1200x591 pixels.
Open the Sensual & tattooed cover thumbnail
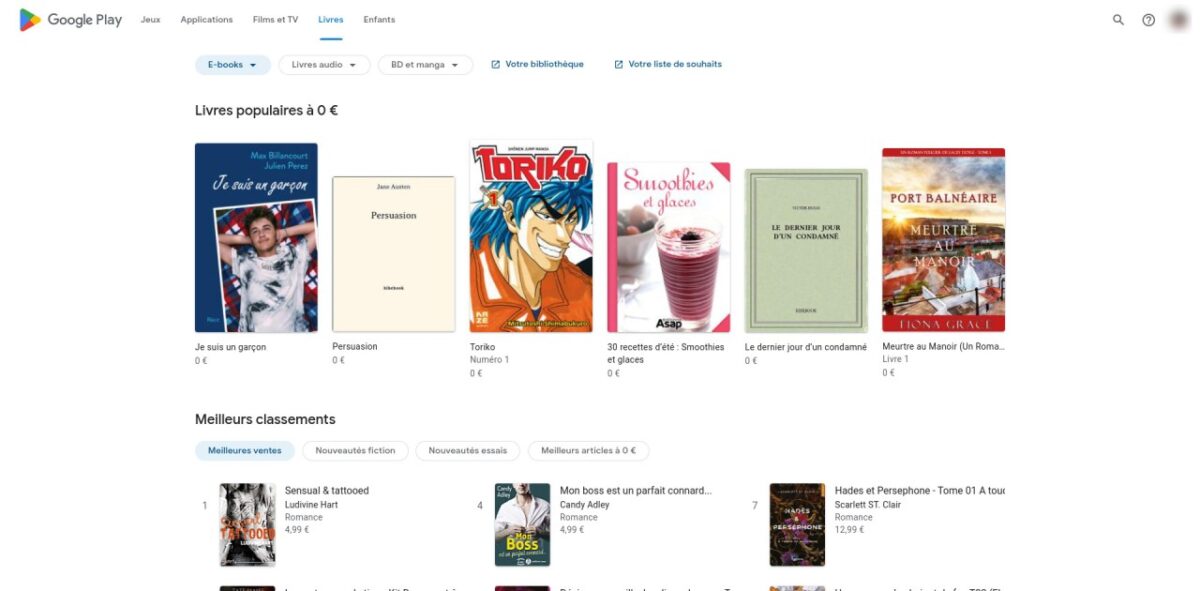click(x=247, y=525)
